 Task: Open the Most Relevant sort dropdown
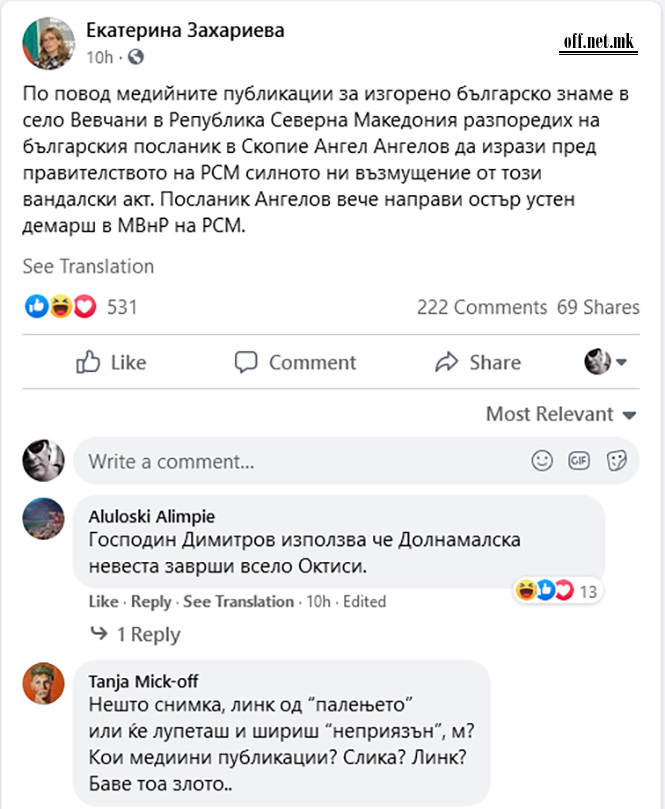point(561,414)
